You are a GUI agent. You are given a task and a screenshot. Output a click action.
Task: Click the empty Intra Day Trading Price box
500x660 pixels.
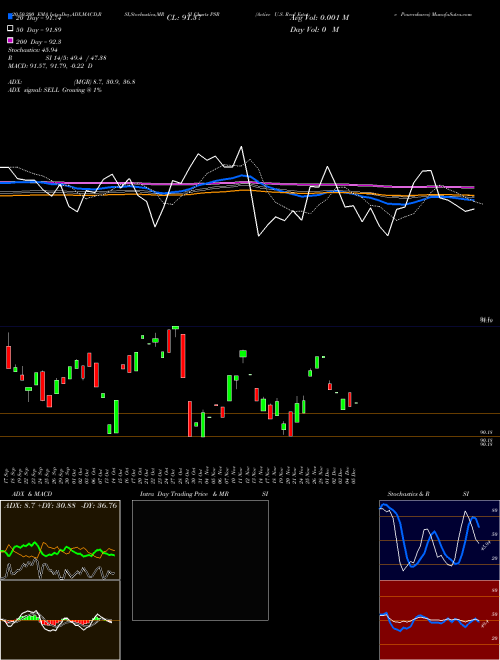click(200, 560)
